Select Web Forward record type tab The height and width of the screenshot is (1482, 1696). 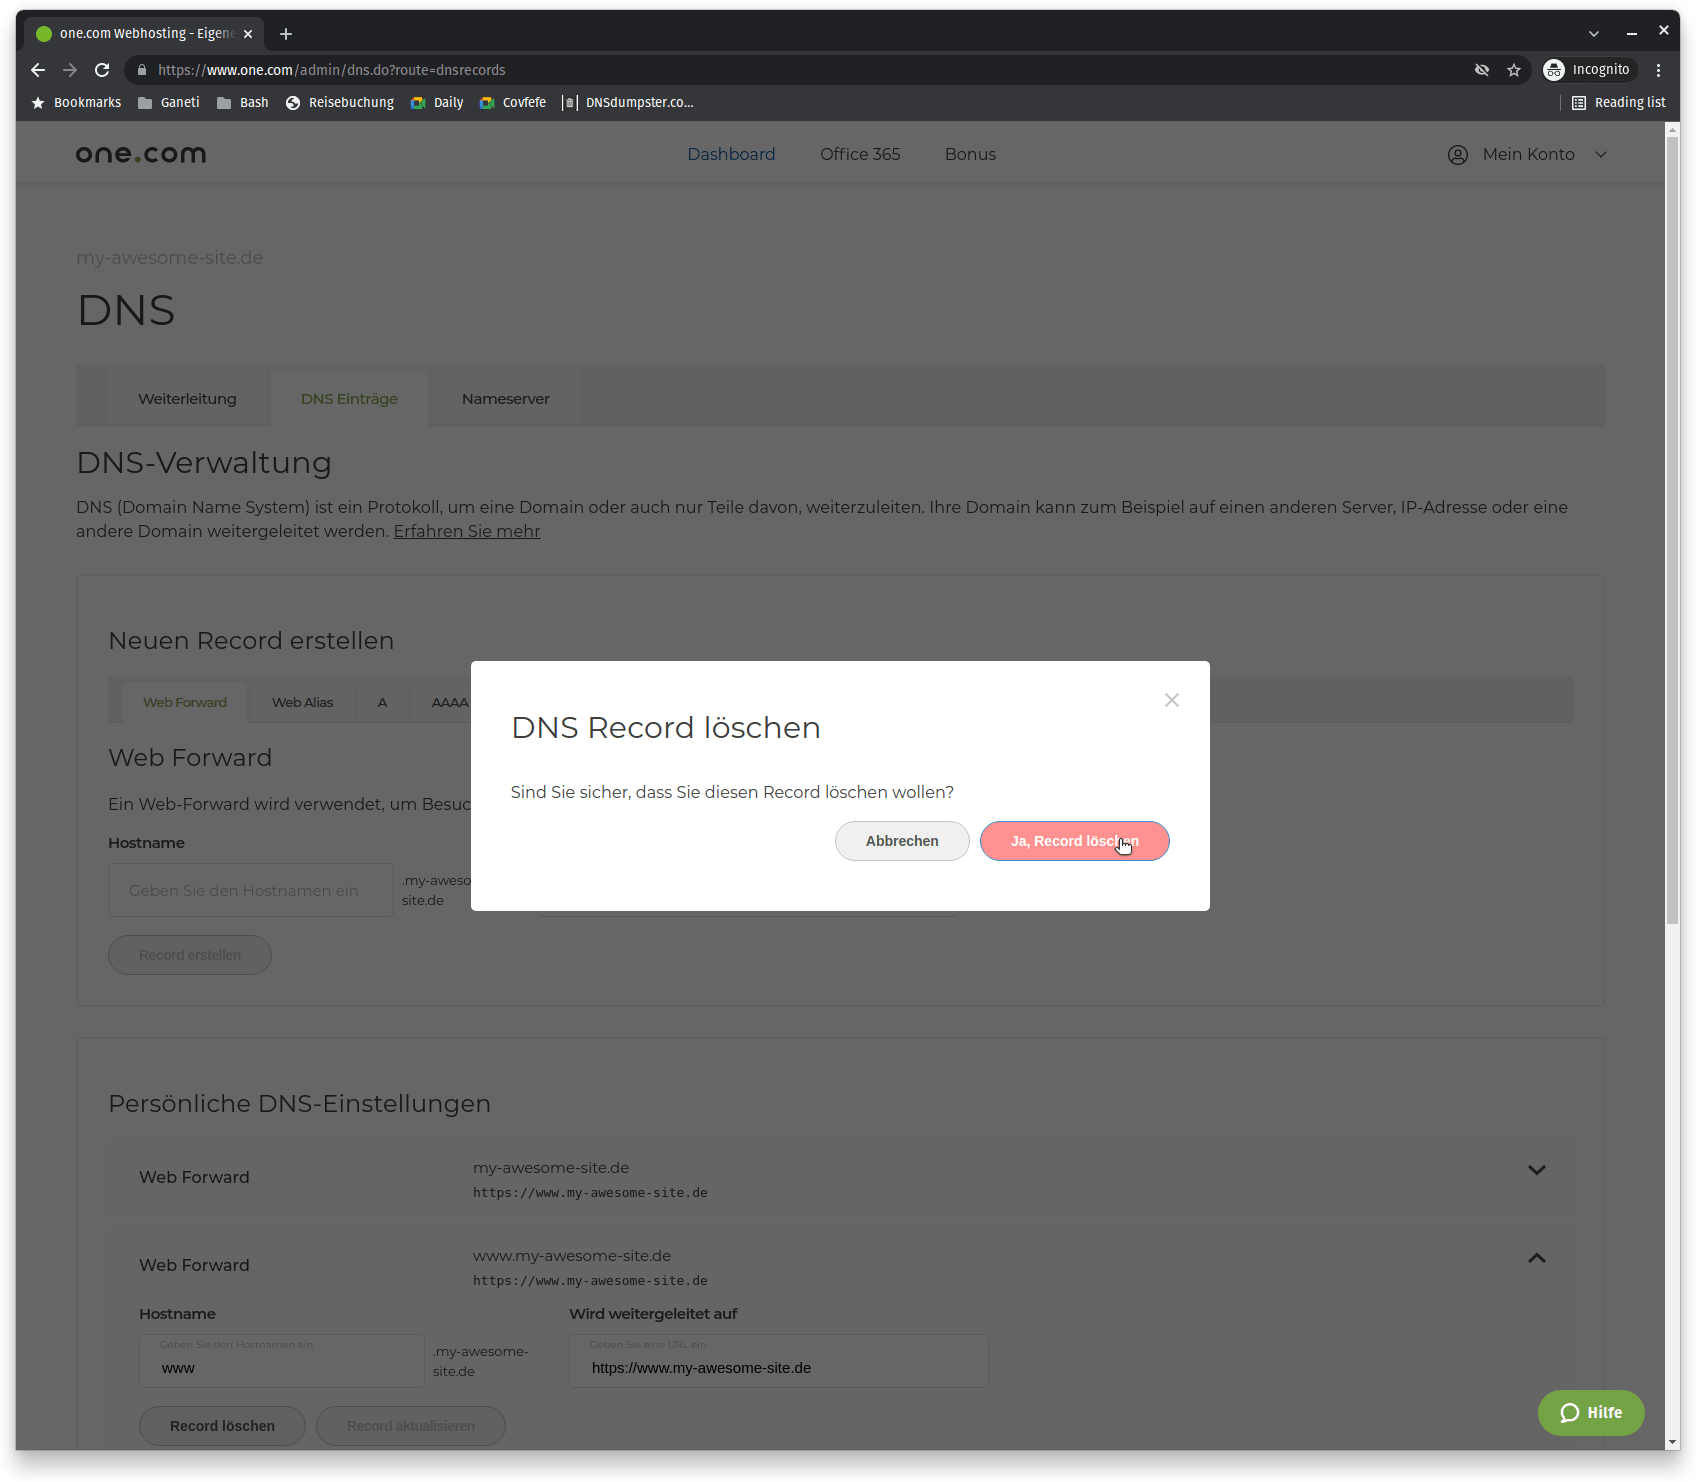click(x=185, y=702)
